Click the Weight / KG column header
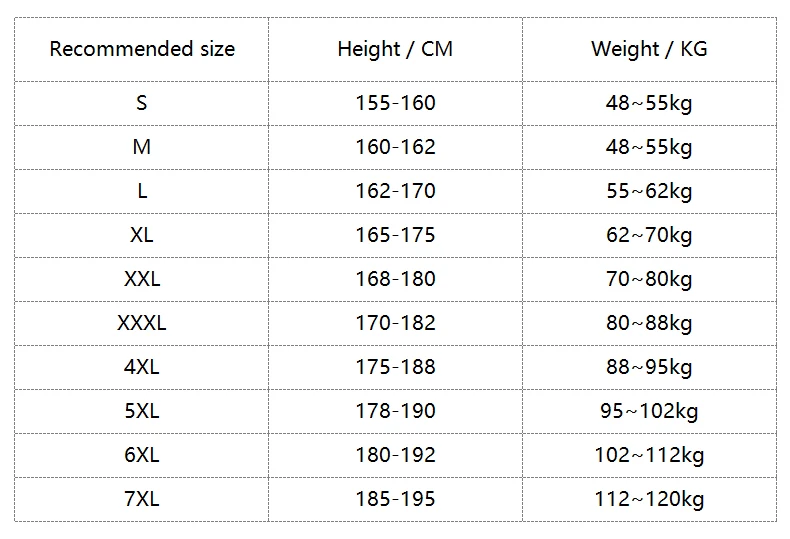Image resolution: width=790 pixels, height=539 pixels. 649,49
